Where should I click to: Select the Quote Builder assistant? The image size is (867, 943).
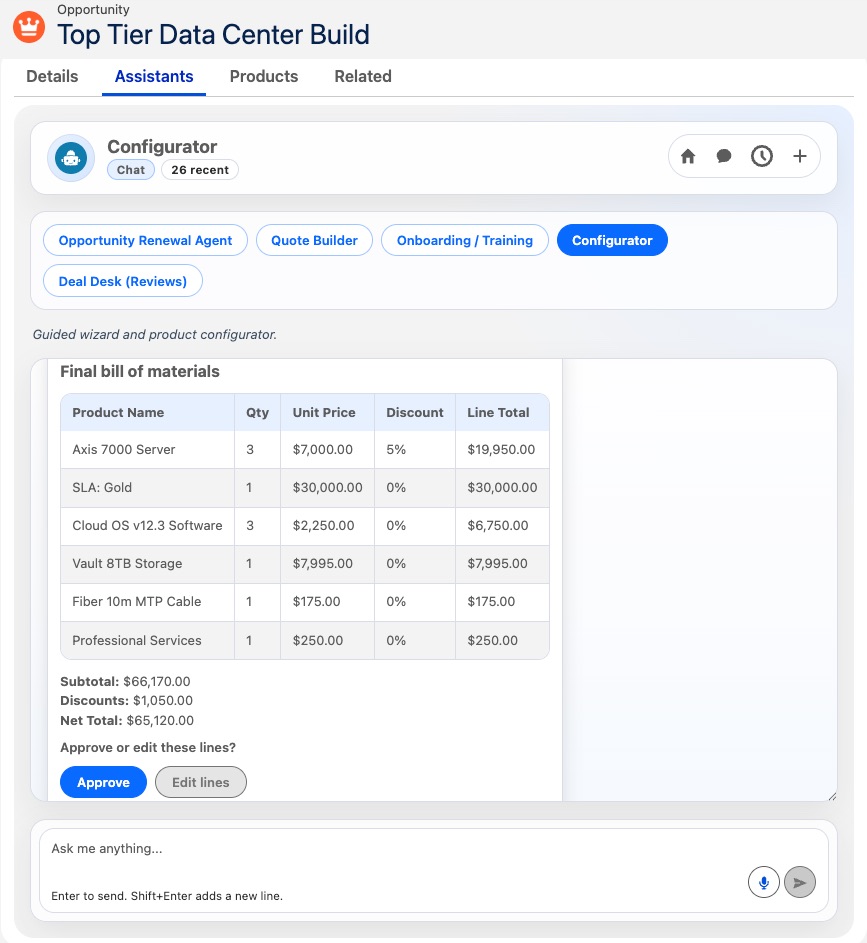coord(314,241)
